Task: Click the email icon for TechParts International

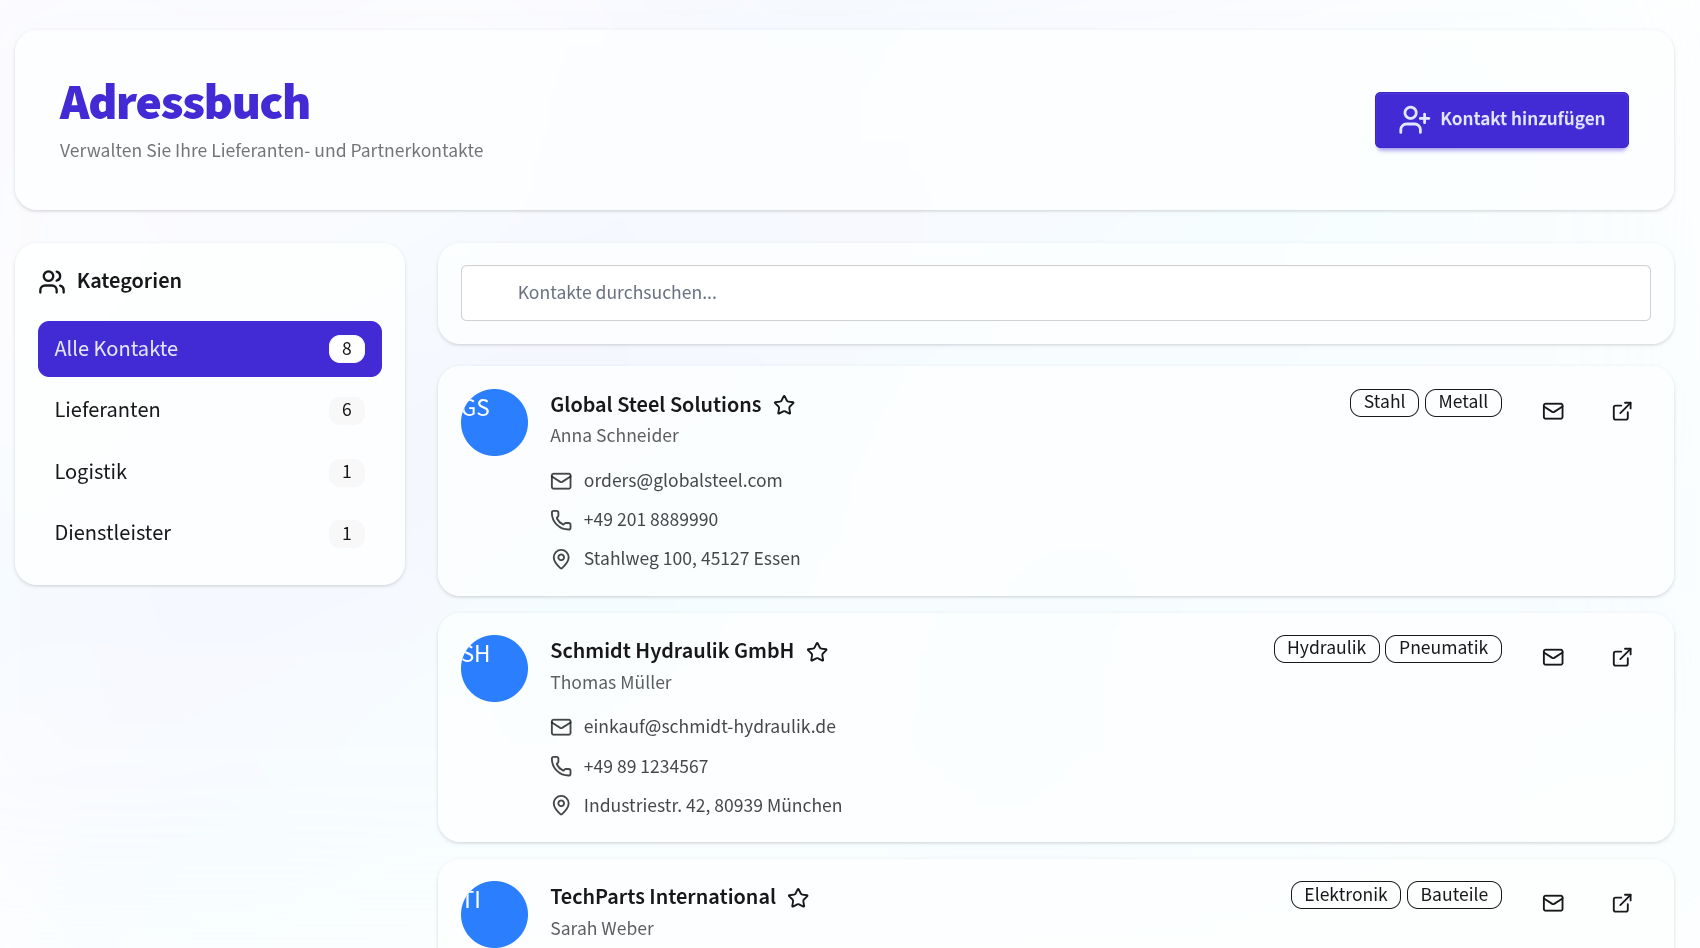Action: pyautogui.click(x=1552, y=903)
